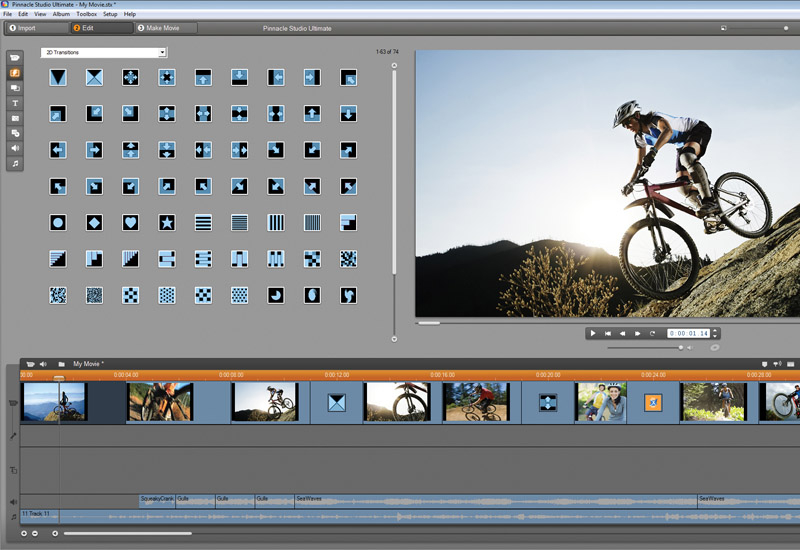This screenshot has height=550, width=800.
Task: Open the View menu
Action: coord(40,14)
